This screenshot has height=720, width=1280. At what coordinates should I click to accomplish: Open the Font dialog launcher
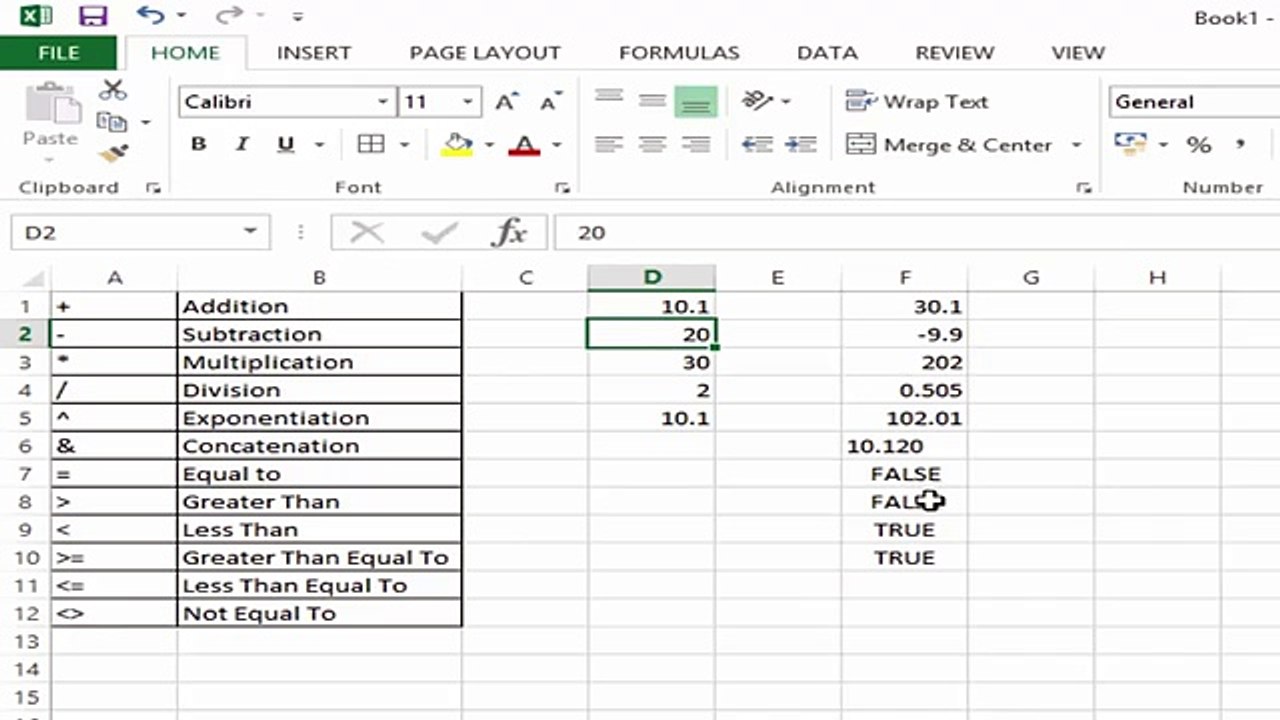pyautogui.click(x=562, y=188)
